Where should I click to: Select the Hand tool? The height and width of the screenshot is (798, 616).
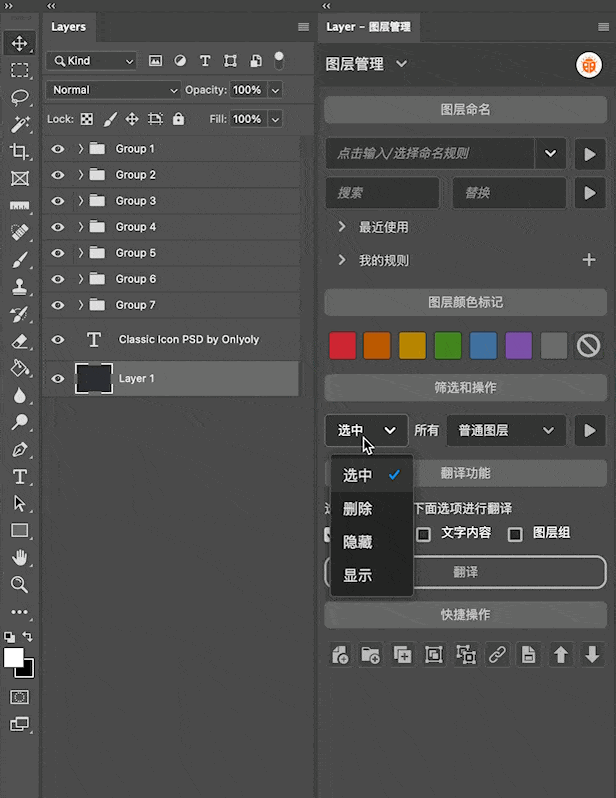point(19,558)
